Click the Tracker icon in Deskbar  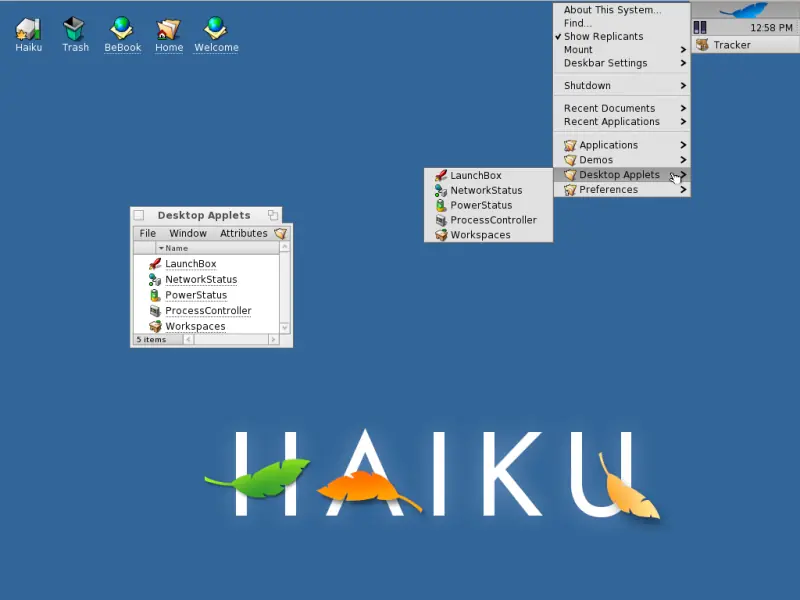point(703,45)
